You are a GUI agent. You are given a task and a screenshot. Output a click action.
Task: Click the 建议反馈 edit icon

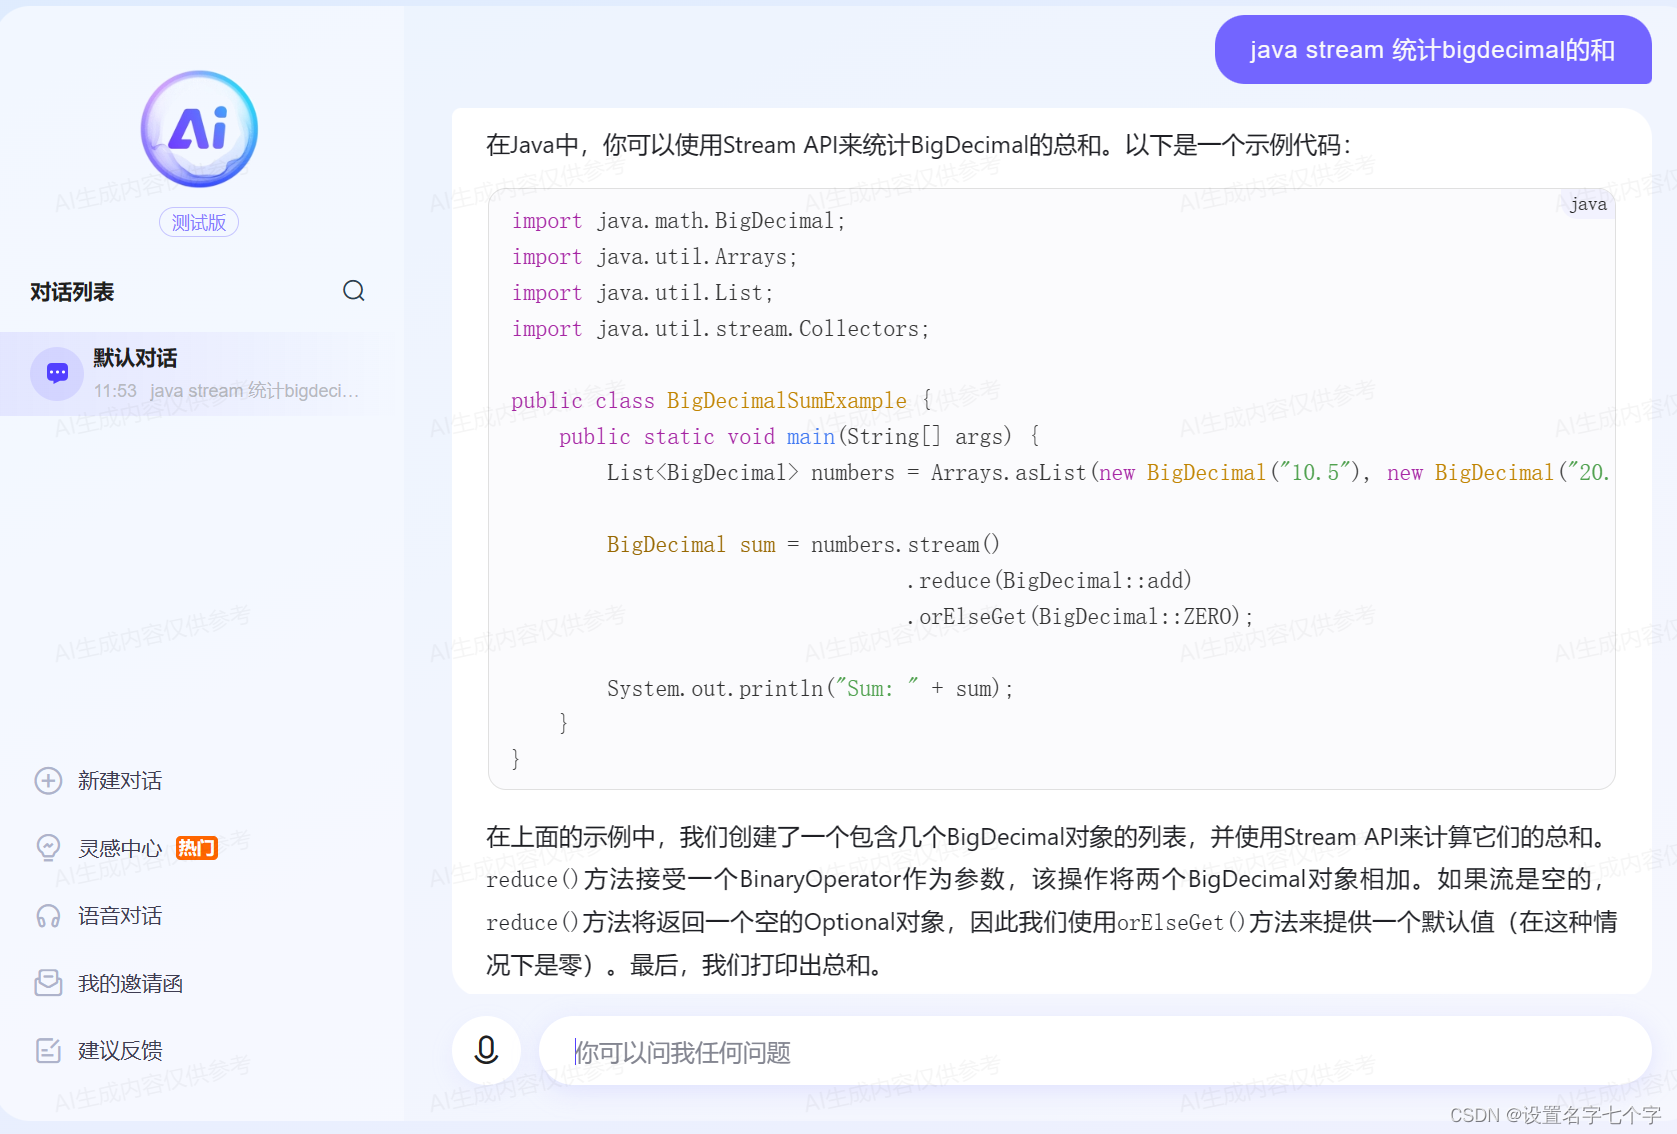(x=48, y=1050)
